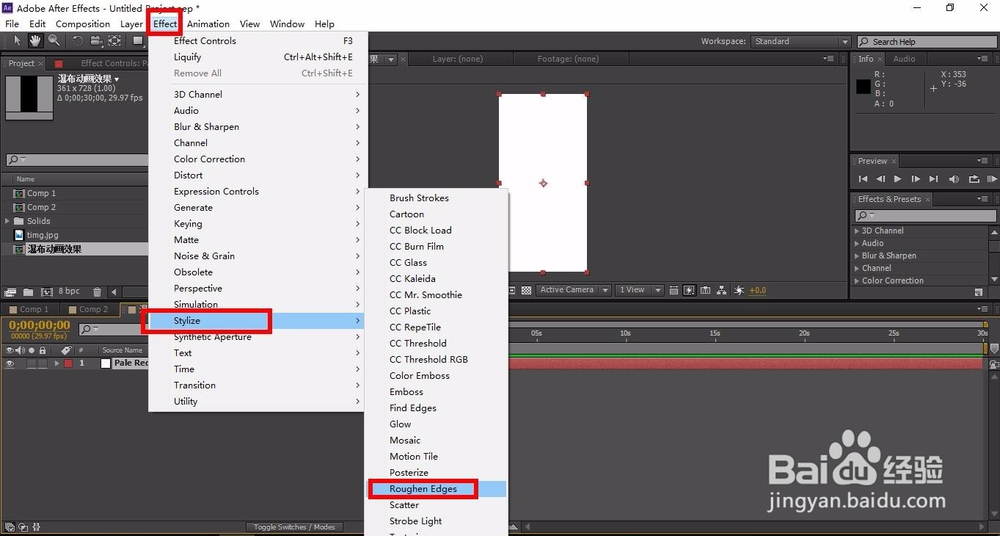This screenshot has height=536, width=1000.
Task: Click the RAM Preview button
Action: click(993, 179)
